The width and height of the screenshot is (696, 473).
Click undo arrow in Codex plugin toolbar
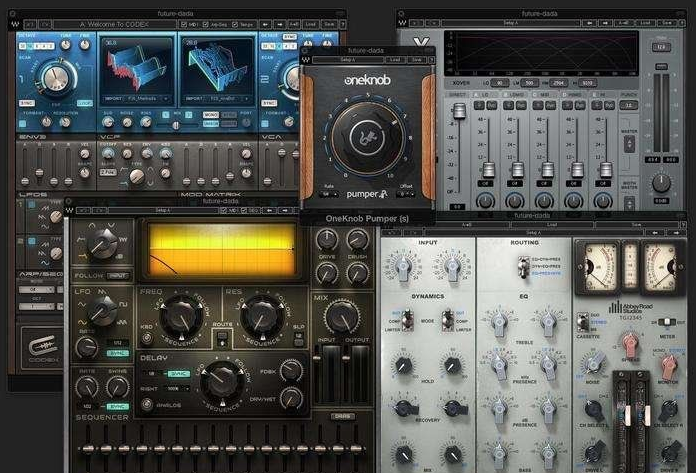[30, 24]
